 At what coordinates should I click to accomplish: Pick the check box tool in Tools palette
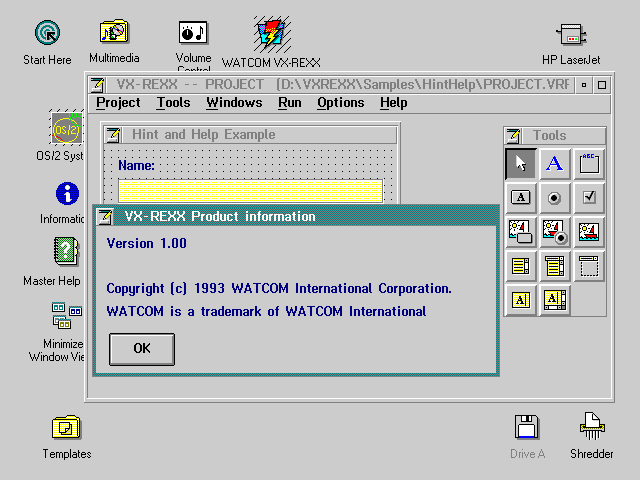(x=589, y=198)
